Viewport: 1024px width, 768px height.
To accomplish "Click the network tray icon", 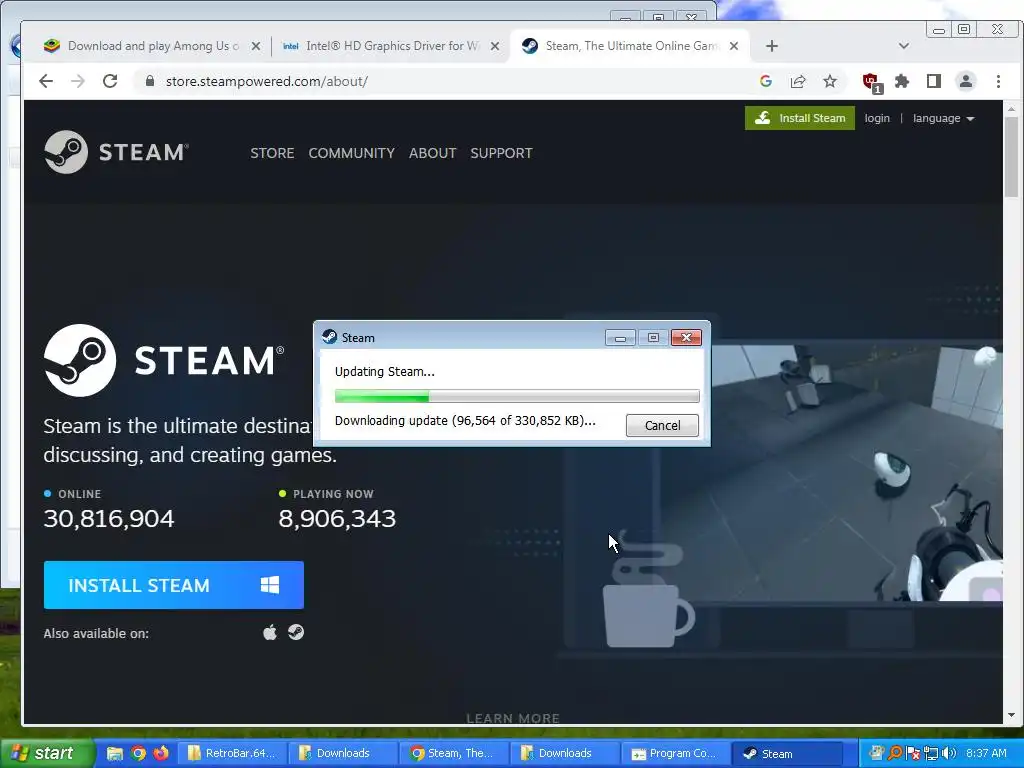I will click(931, 753).
